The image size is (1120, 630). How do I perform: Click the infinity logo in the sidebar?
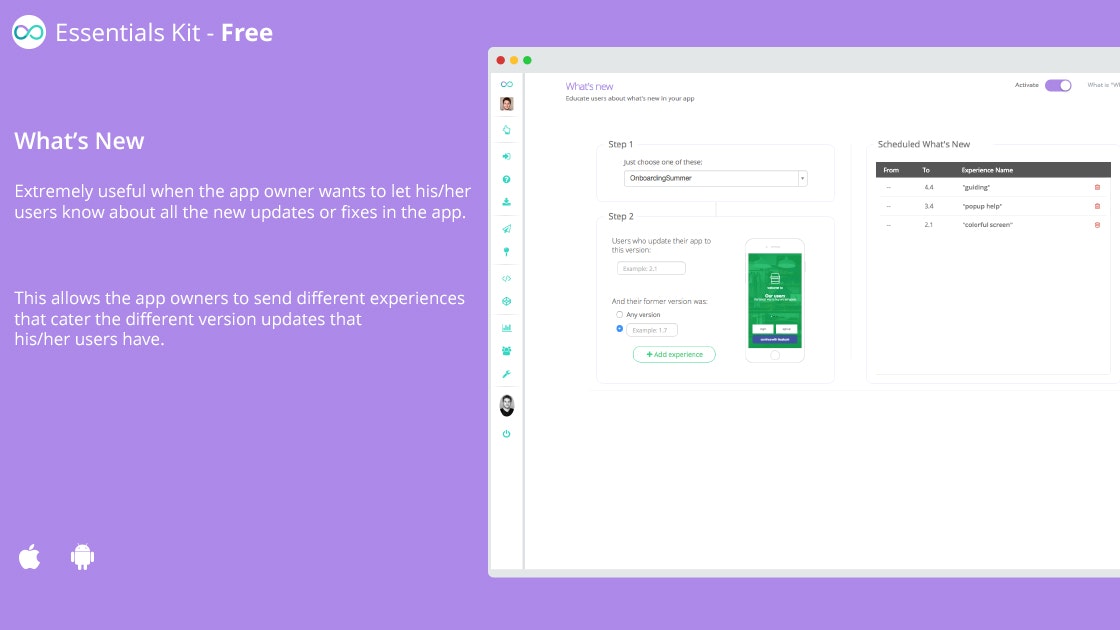click(x=506, y=84)
